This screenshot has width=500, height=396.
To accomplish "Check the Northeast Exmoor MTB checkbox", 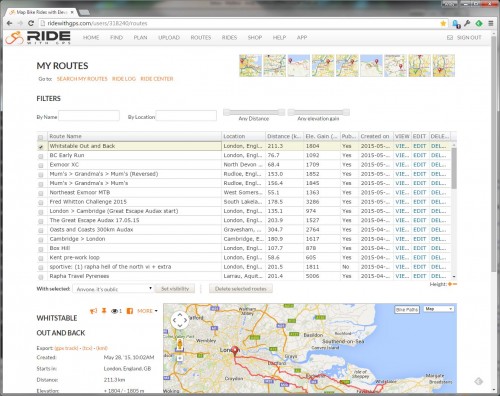I will tap(41, 193).
